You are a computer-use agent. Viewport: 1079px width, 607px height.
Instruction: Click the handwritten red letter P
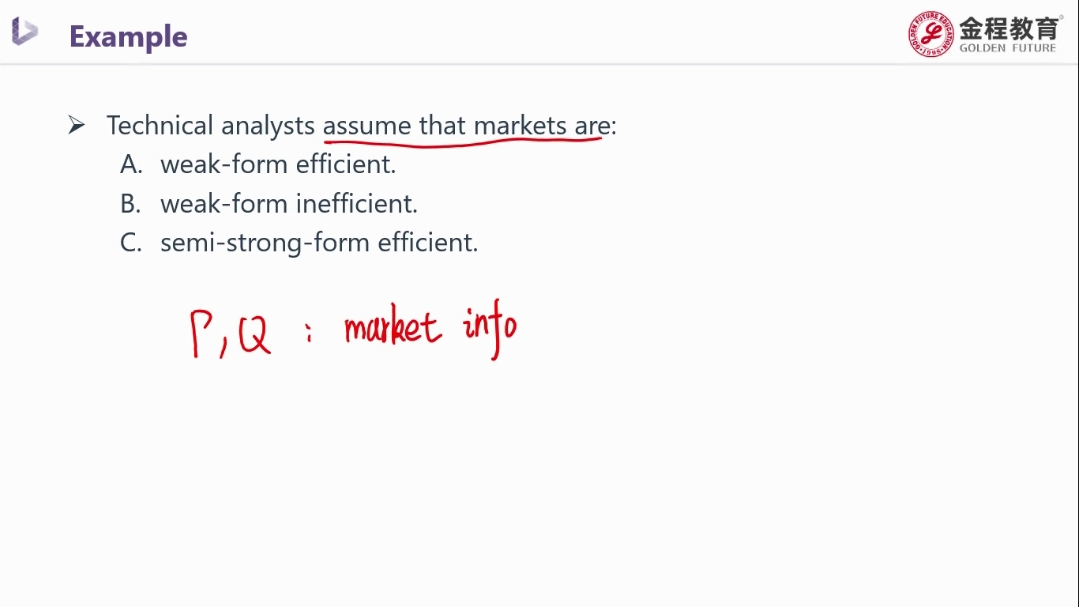tap(201, 334)
